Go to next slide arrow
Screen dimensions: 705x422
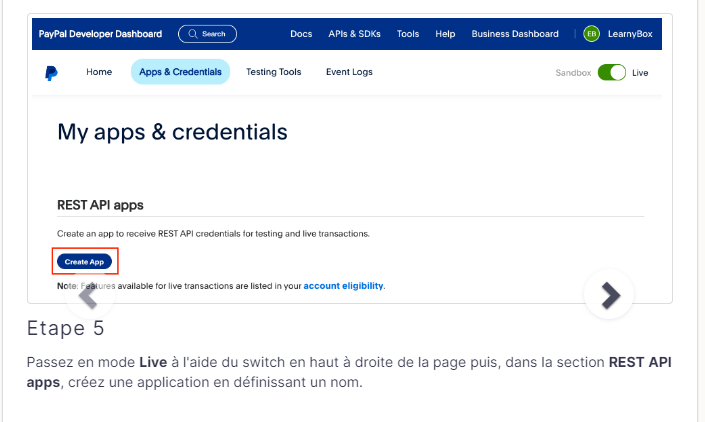pyautogui.click(x=609, y=295)
